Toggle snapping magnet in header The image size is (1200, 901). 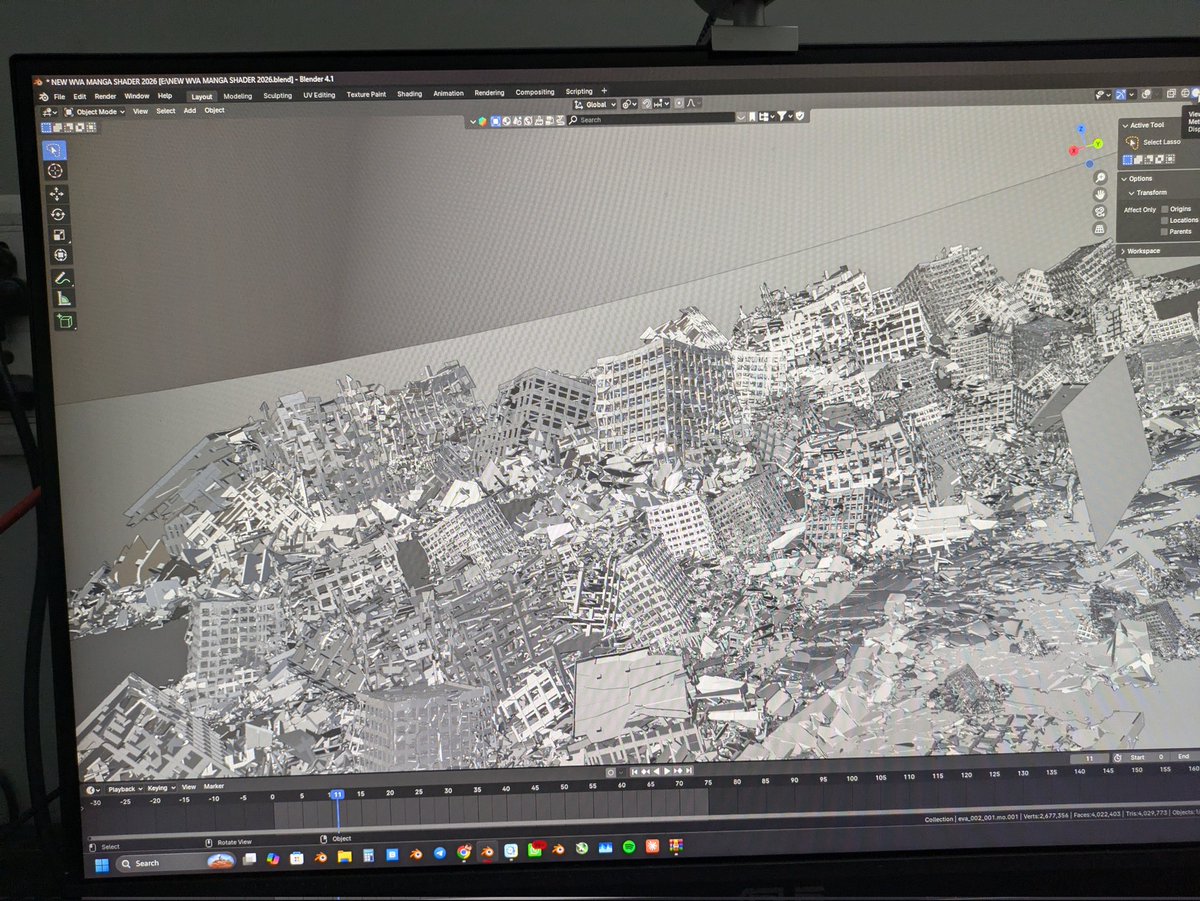click(x=647, y=104)
